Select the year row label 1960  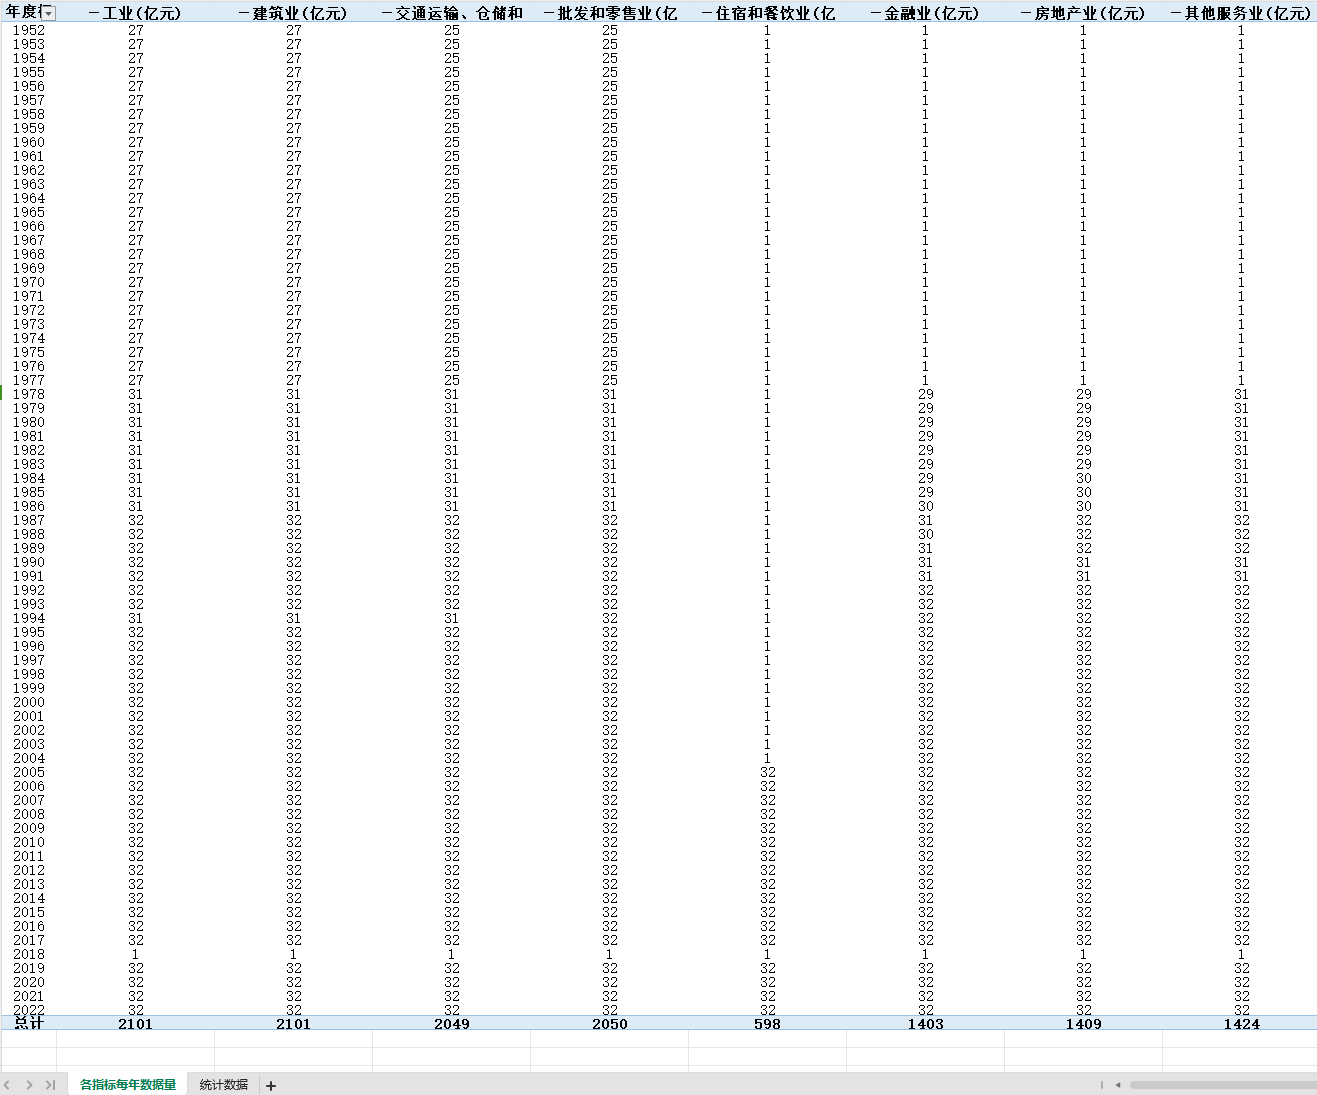[29, 142]
